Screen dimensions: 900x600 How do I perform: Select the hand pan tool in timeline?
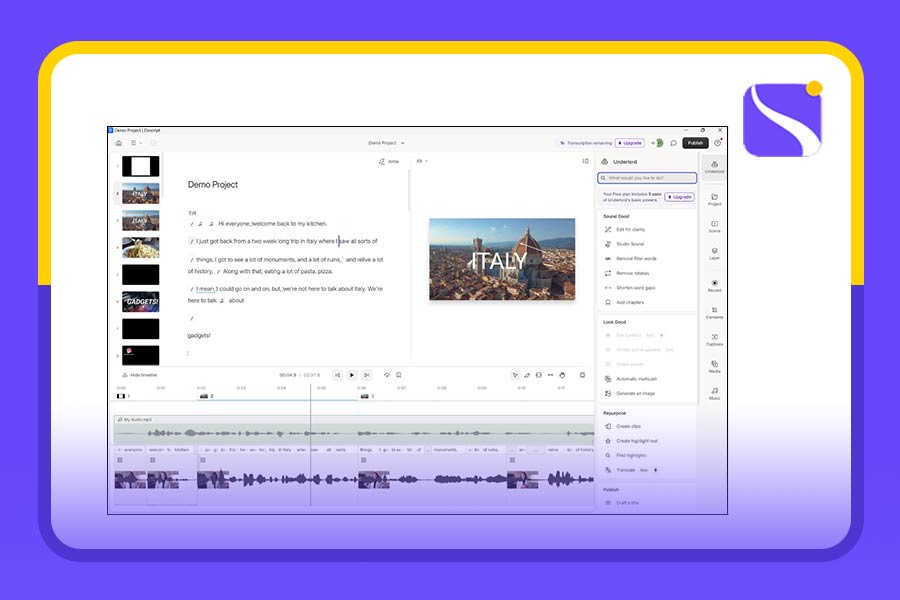(x=563, y=375)
